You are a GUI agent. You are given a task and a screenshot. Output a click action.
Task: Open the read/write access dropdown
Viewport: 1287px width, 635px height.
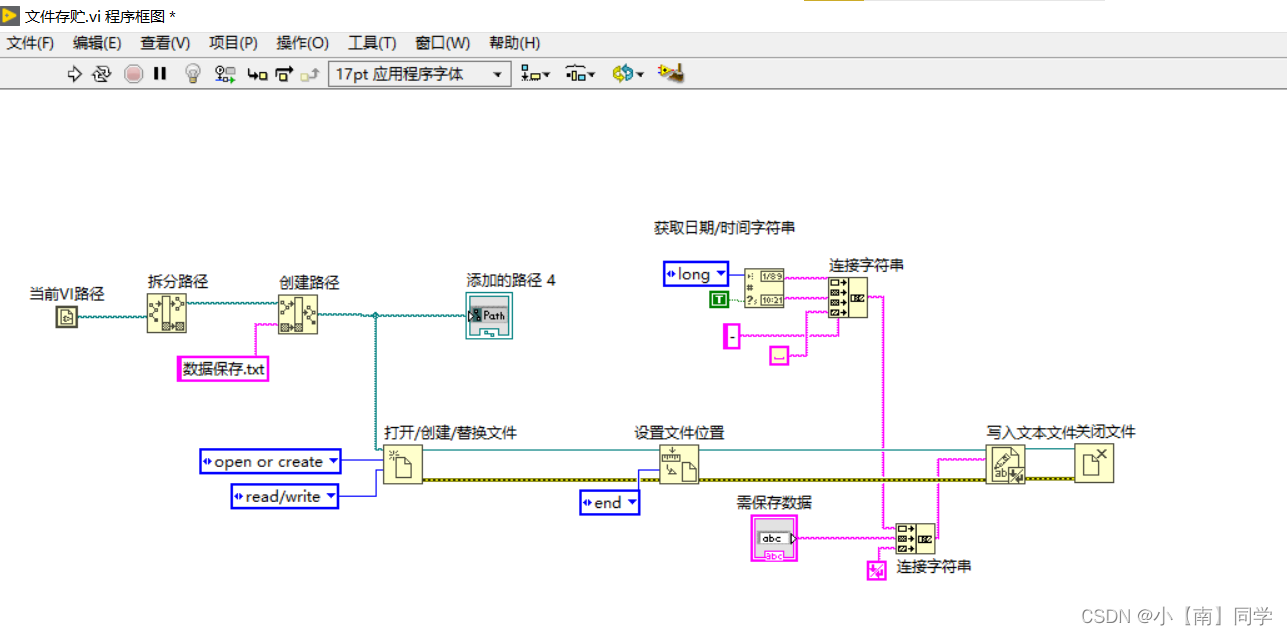(334, 496)
